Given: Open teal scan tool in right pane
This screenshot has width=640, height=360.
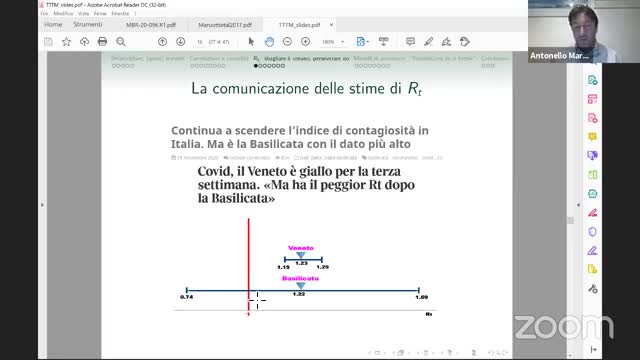Looking at the screenshot, I should pyautogui.click(x=592, y=193).
